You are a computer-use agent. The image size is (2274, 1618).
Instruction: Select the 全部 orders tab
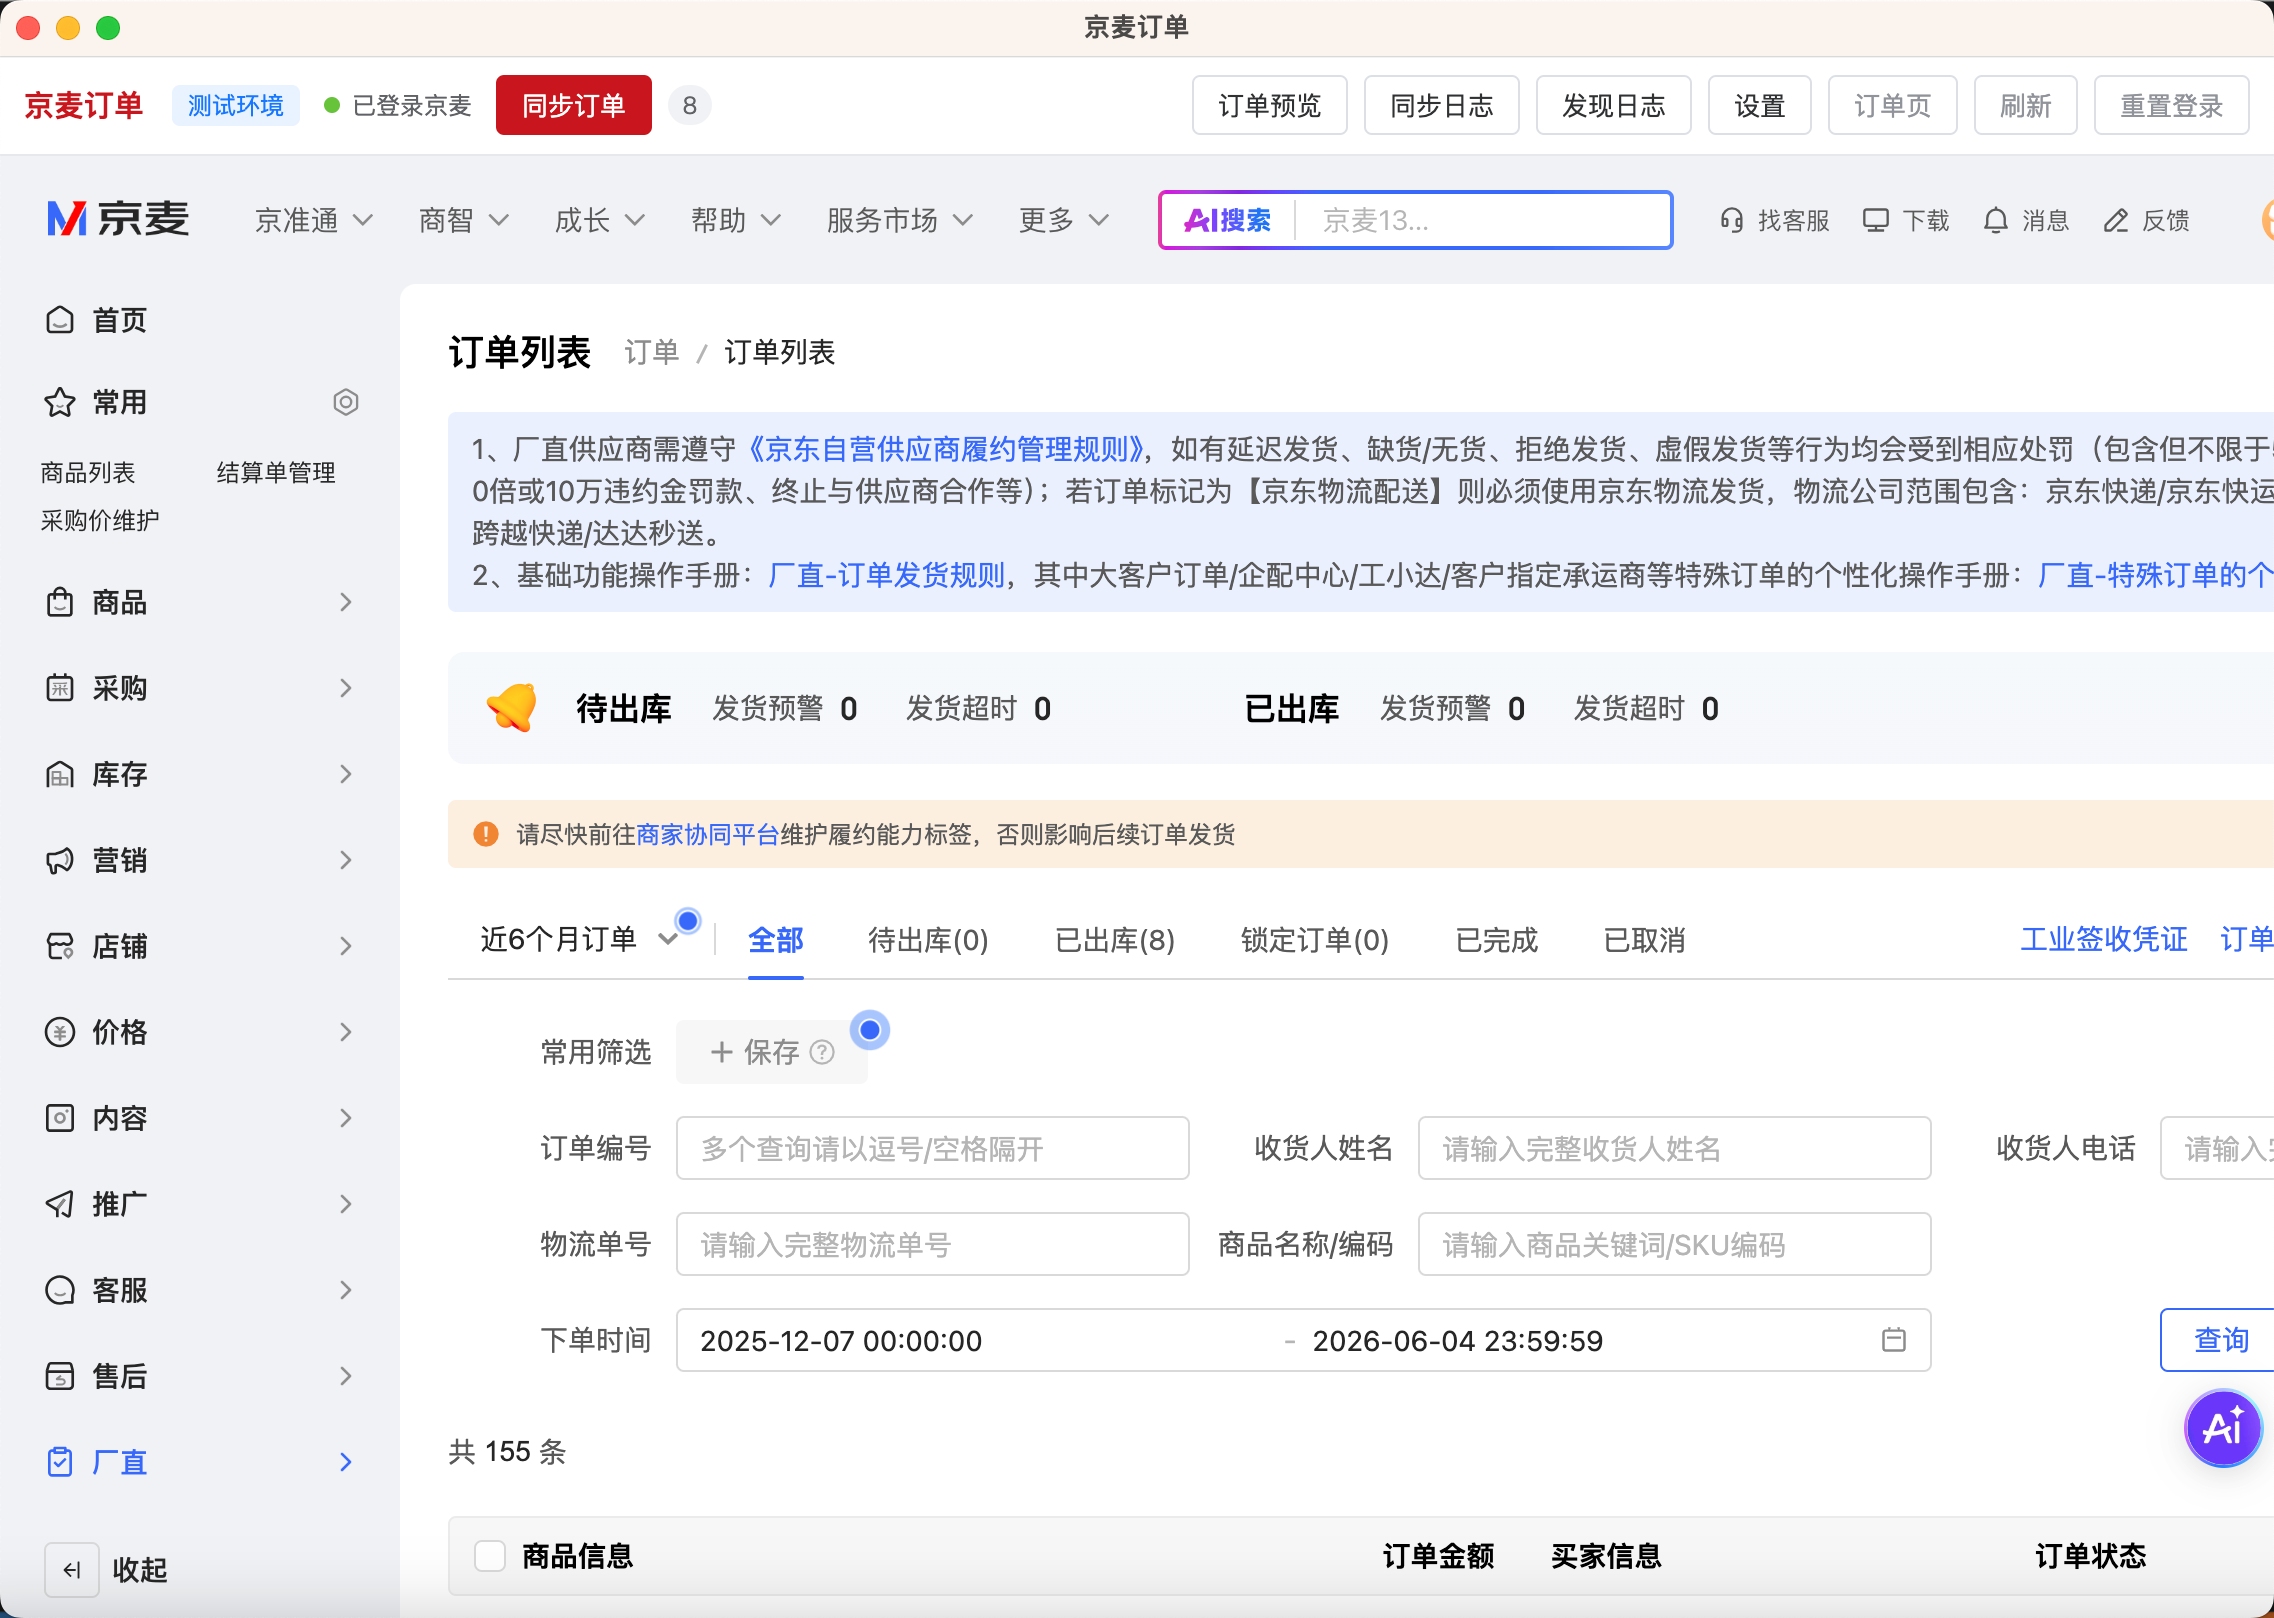776,940
